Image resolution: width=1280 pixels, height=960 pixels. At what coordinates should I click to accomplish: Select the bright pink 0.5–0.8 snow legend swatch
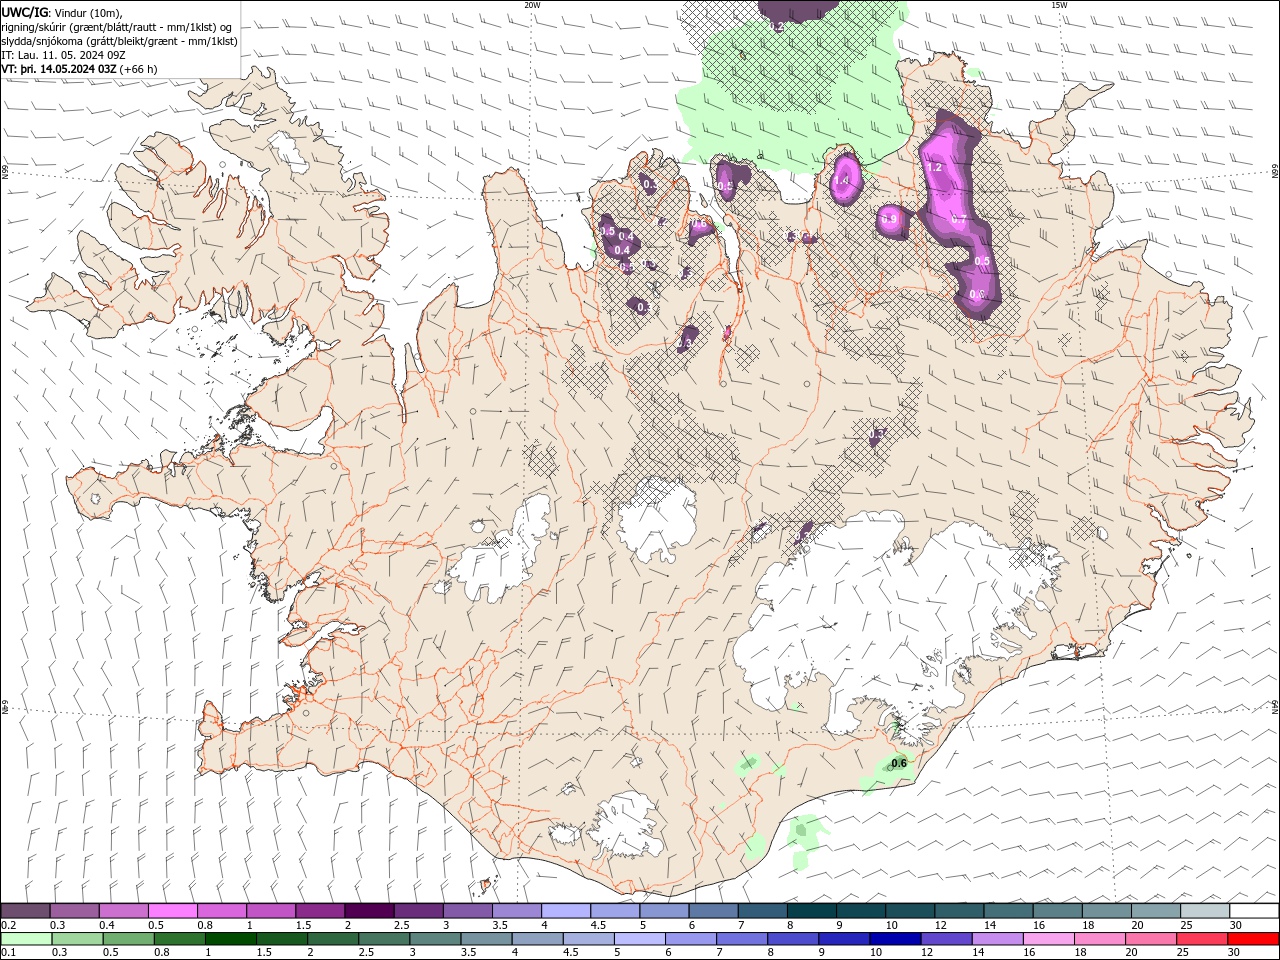pos(173,911)
